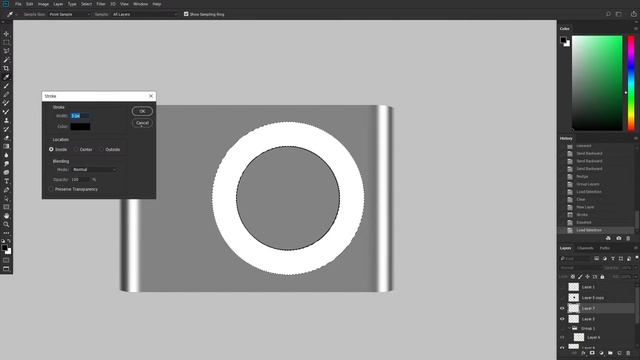640x360 pixels.
Task: Select the Horizontal Type tool
Action: tap(6, 181)
